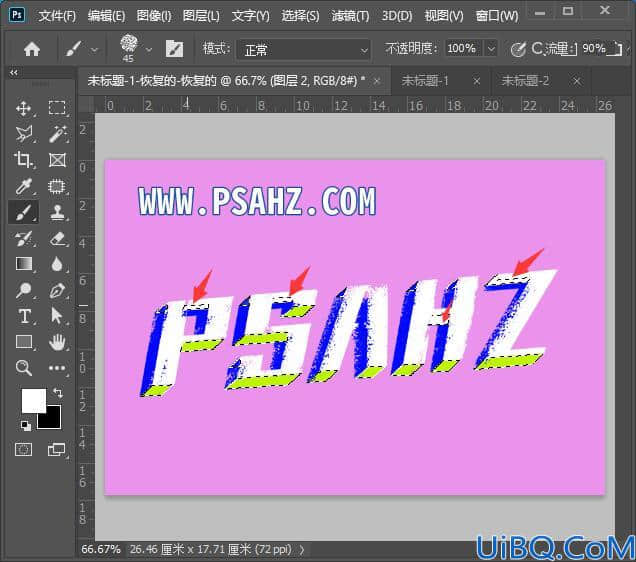
Task: Click the 66.67% zoom level field
Action: pos(101,549)
